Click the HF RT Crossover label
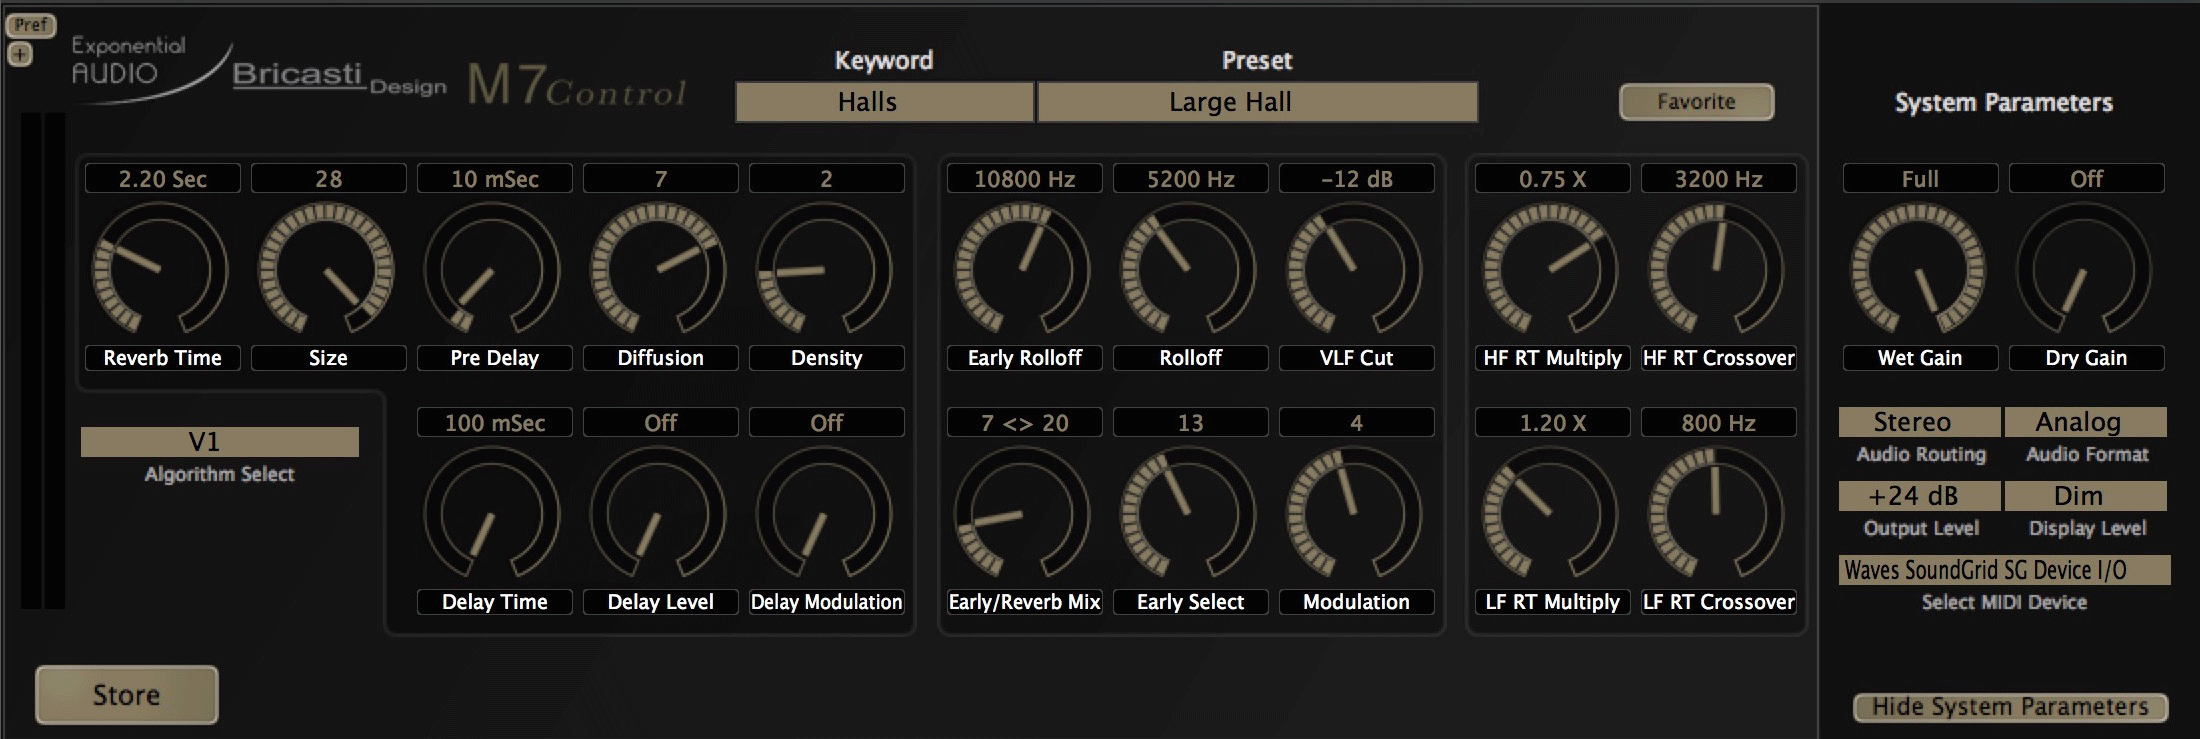Image resolution: width=2200 pixels, height=739 pixels. 1719,358
